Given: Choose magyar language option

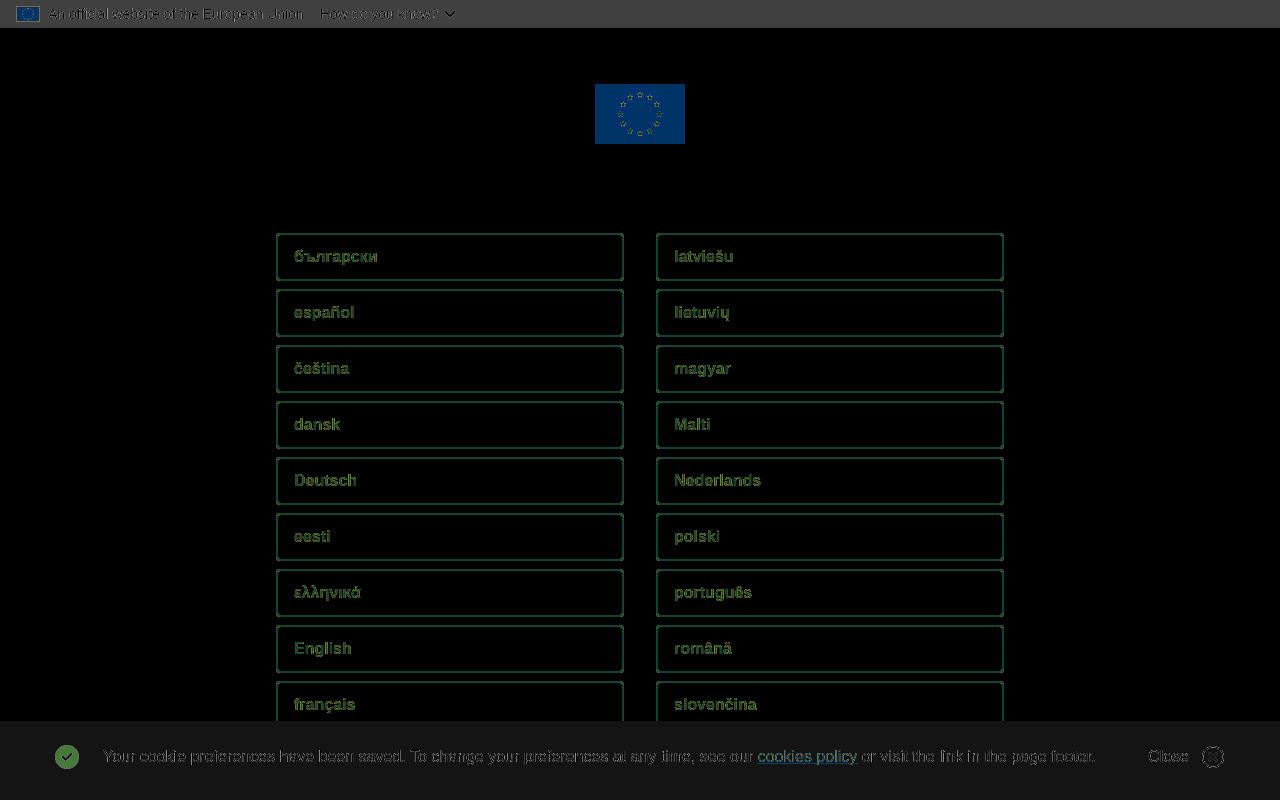Looking at the screenshot, I should [x=830, y=369].
